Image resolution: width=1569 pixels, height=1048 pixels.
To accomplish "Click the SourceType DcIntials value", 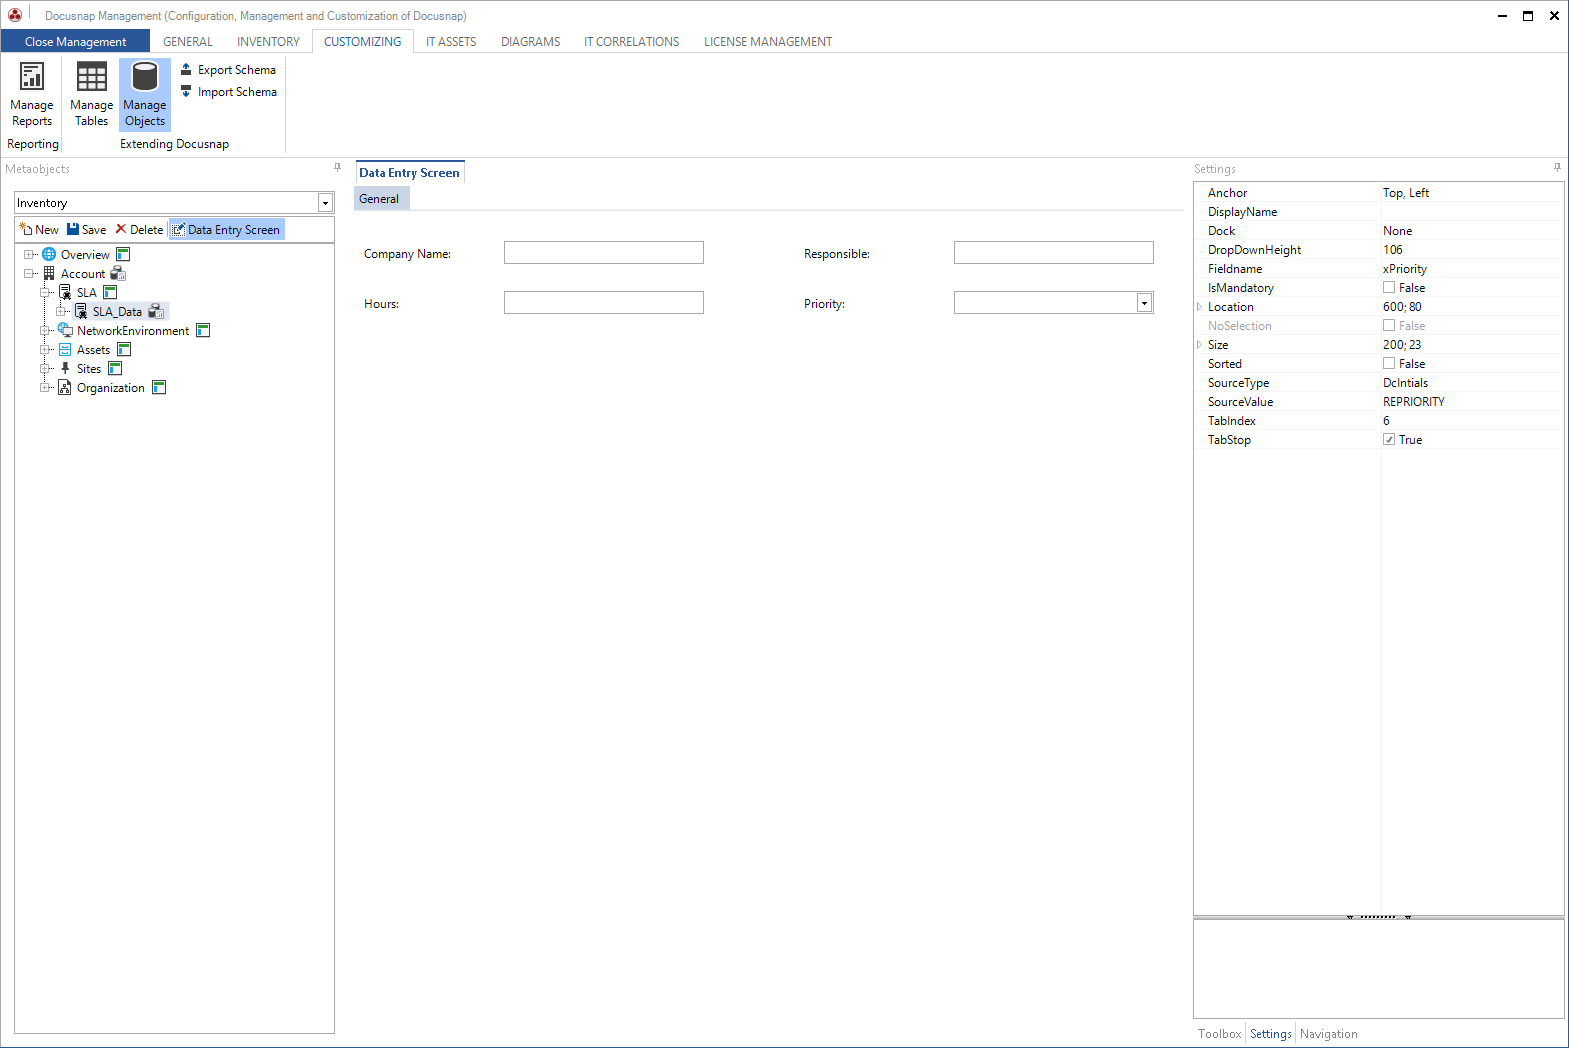I will click(1405, 382).
